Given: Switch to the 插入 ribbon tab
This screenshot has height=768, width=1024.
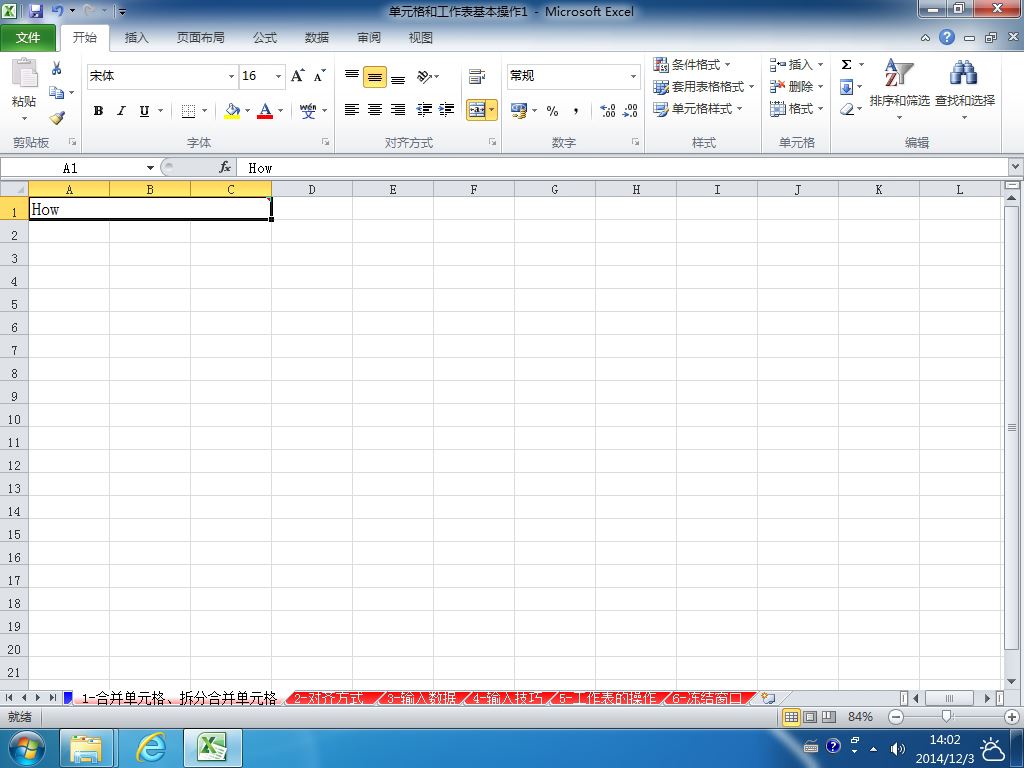Looking at the screenshot, I should tap(136, 38).
